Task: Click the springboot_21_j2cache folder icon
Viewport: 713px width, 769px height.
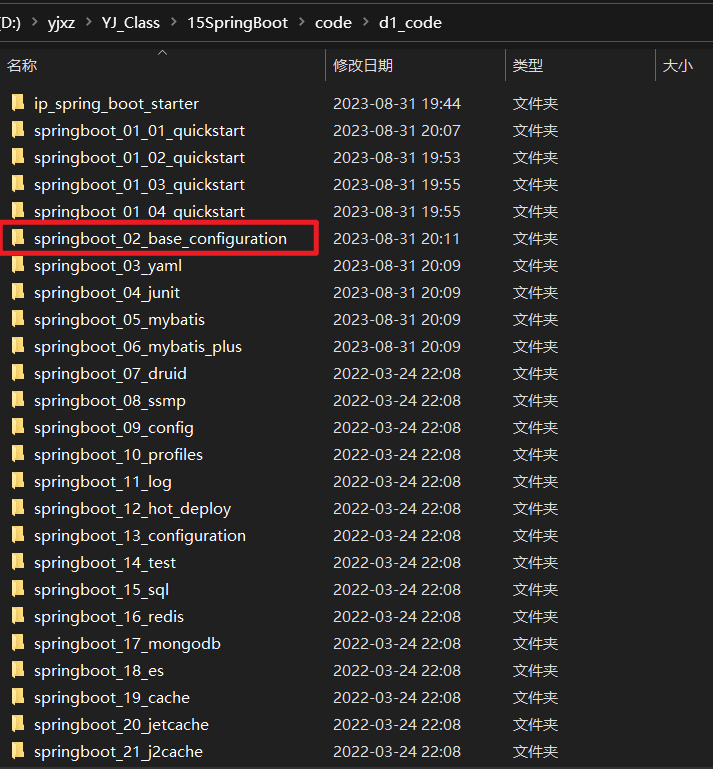Action: pos(18,750)
